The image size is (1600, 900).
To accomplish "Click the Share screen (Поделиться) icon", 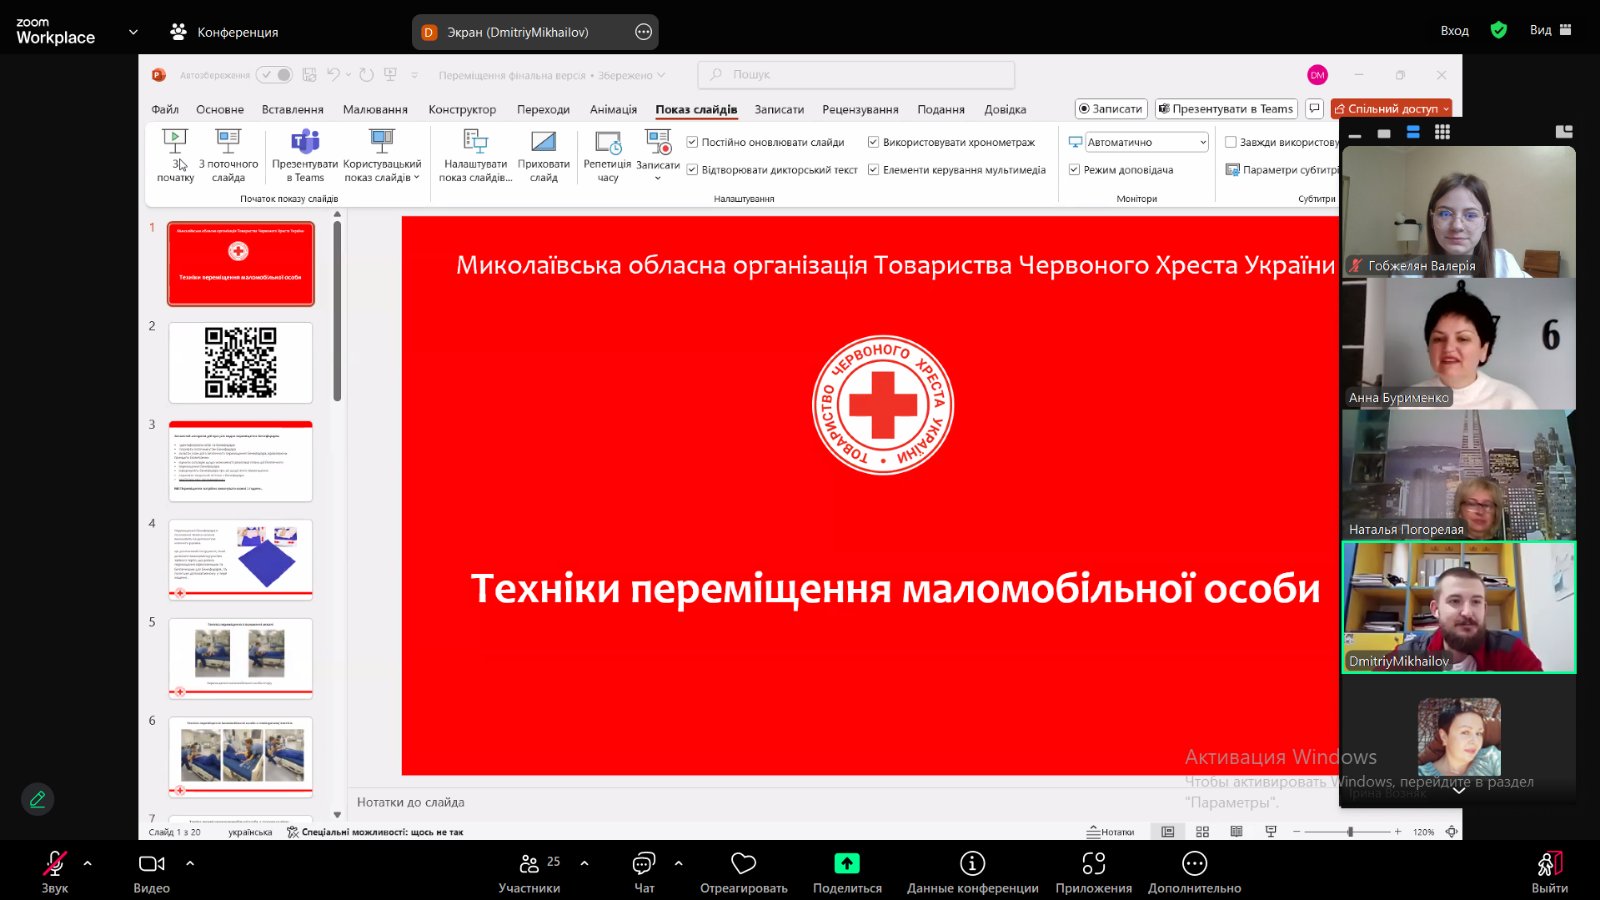I will coord(846,864).
